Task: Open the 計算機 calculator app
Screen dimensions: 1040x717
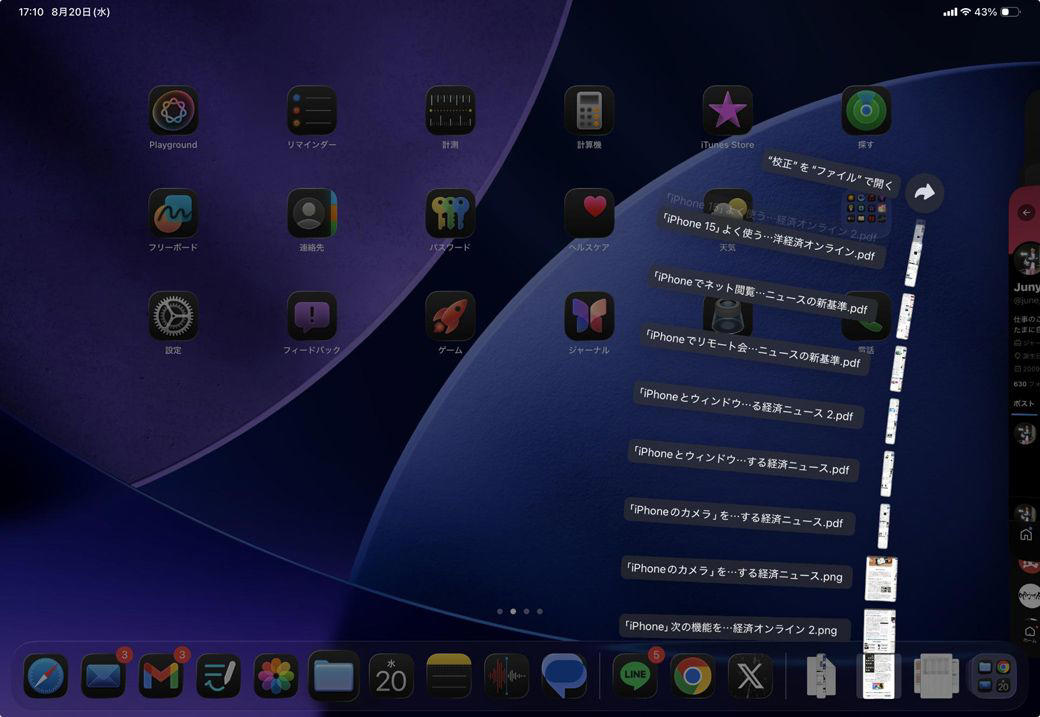Action: tap(589, 110)
